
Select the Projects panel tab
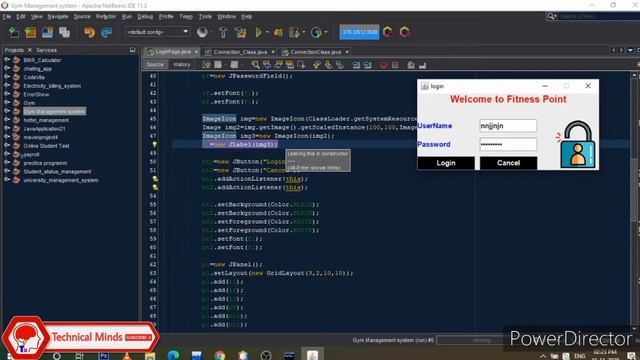coord(14,50)
